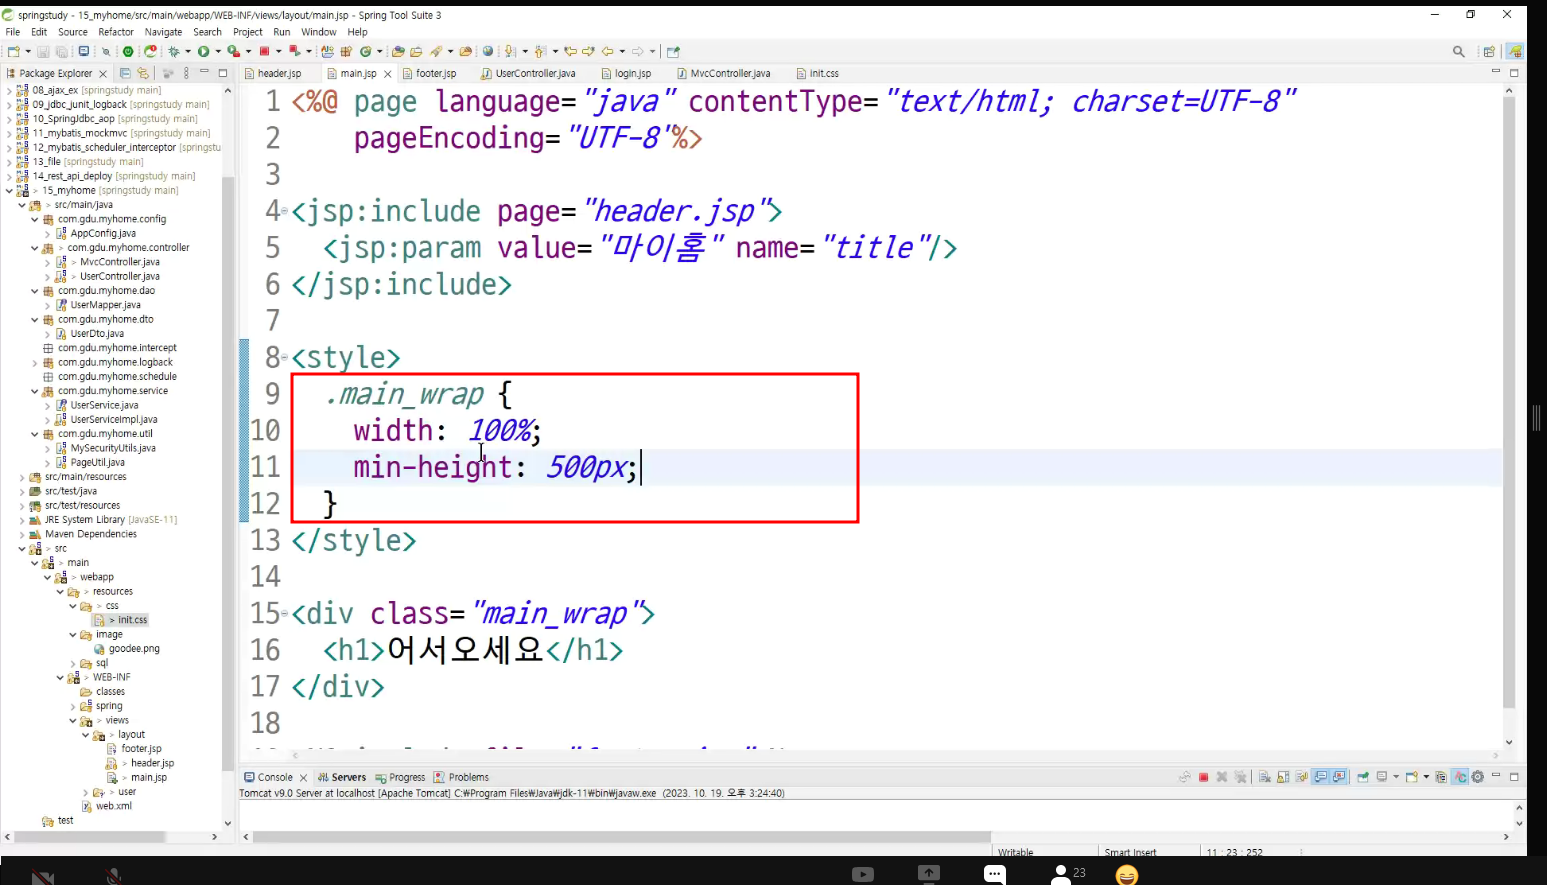Viewport: 1547px width, 885px height.
Task: Click the Pin Console icon
Action: tap(1363, 777)
